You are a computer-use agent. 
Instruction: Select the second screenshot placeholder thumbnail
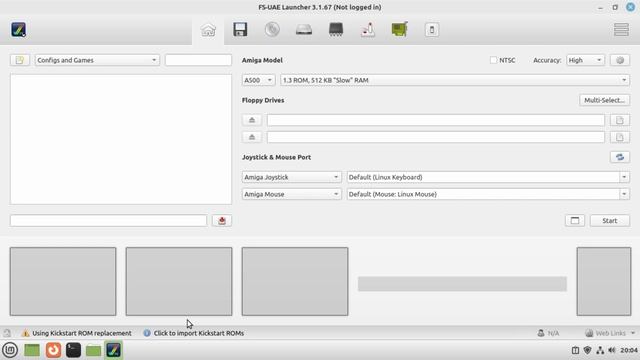pyautogui.click(x=179, y=281)
